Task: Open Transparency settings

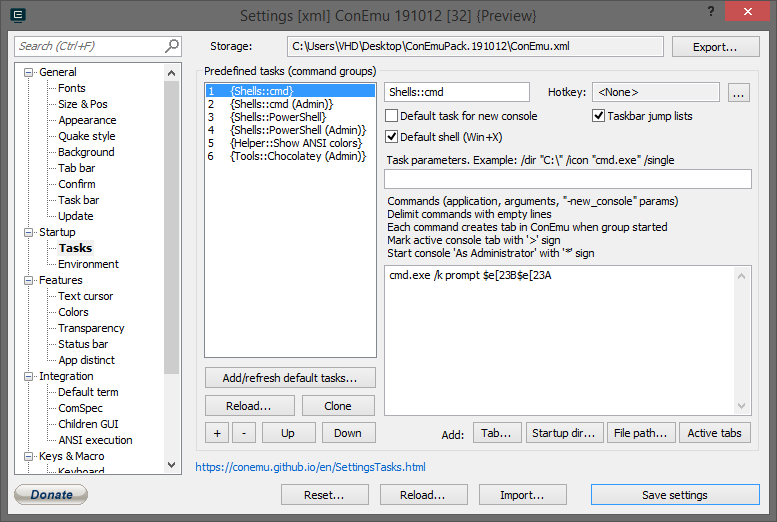Action: (x=91, y=328)
